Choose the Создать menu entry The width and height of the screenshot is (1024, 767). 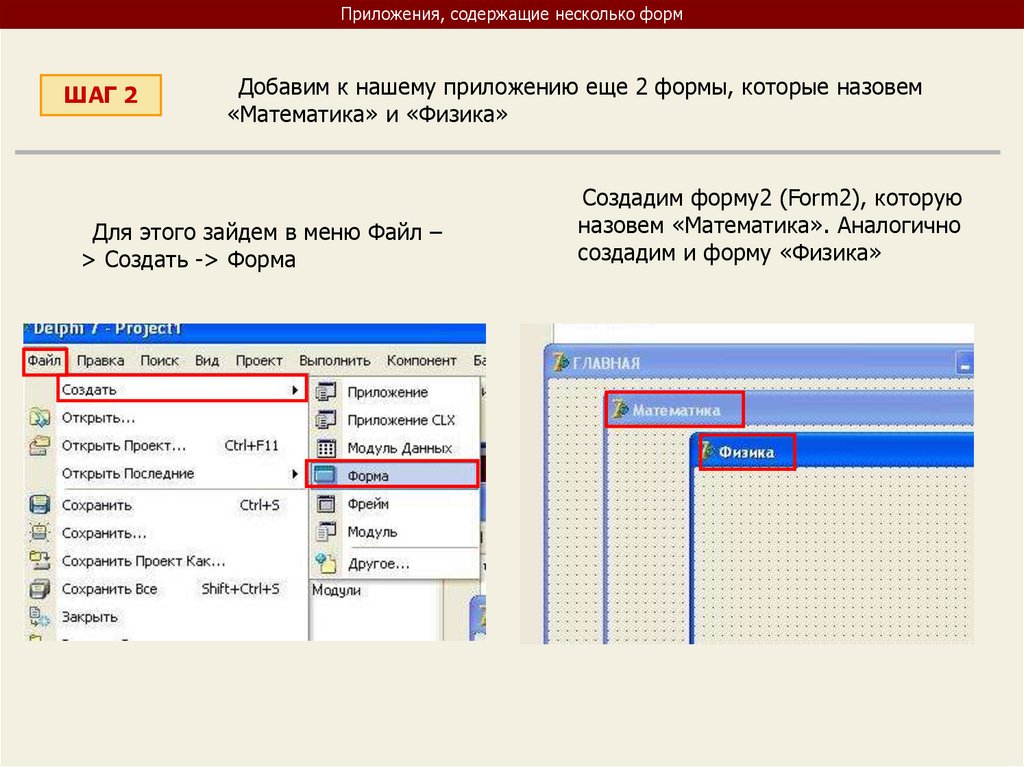(x=182, y=389)
